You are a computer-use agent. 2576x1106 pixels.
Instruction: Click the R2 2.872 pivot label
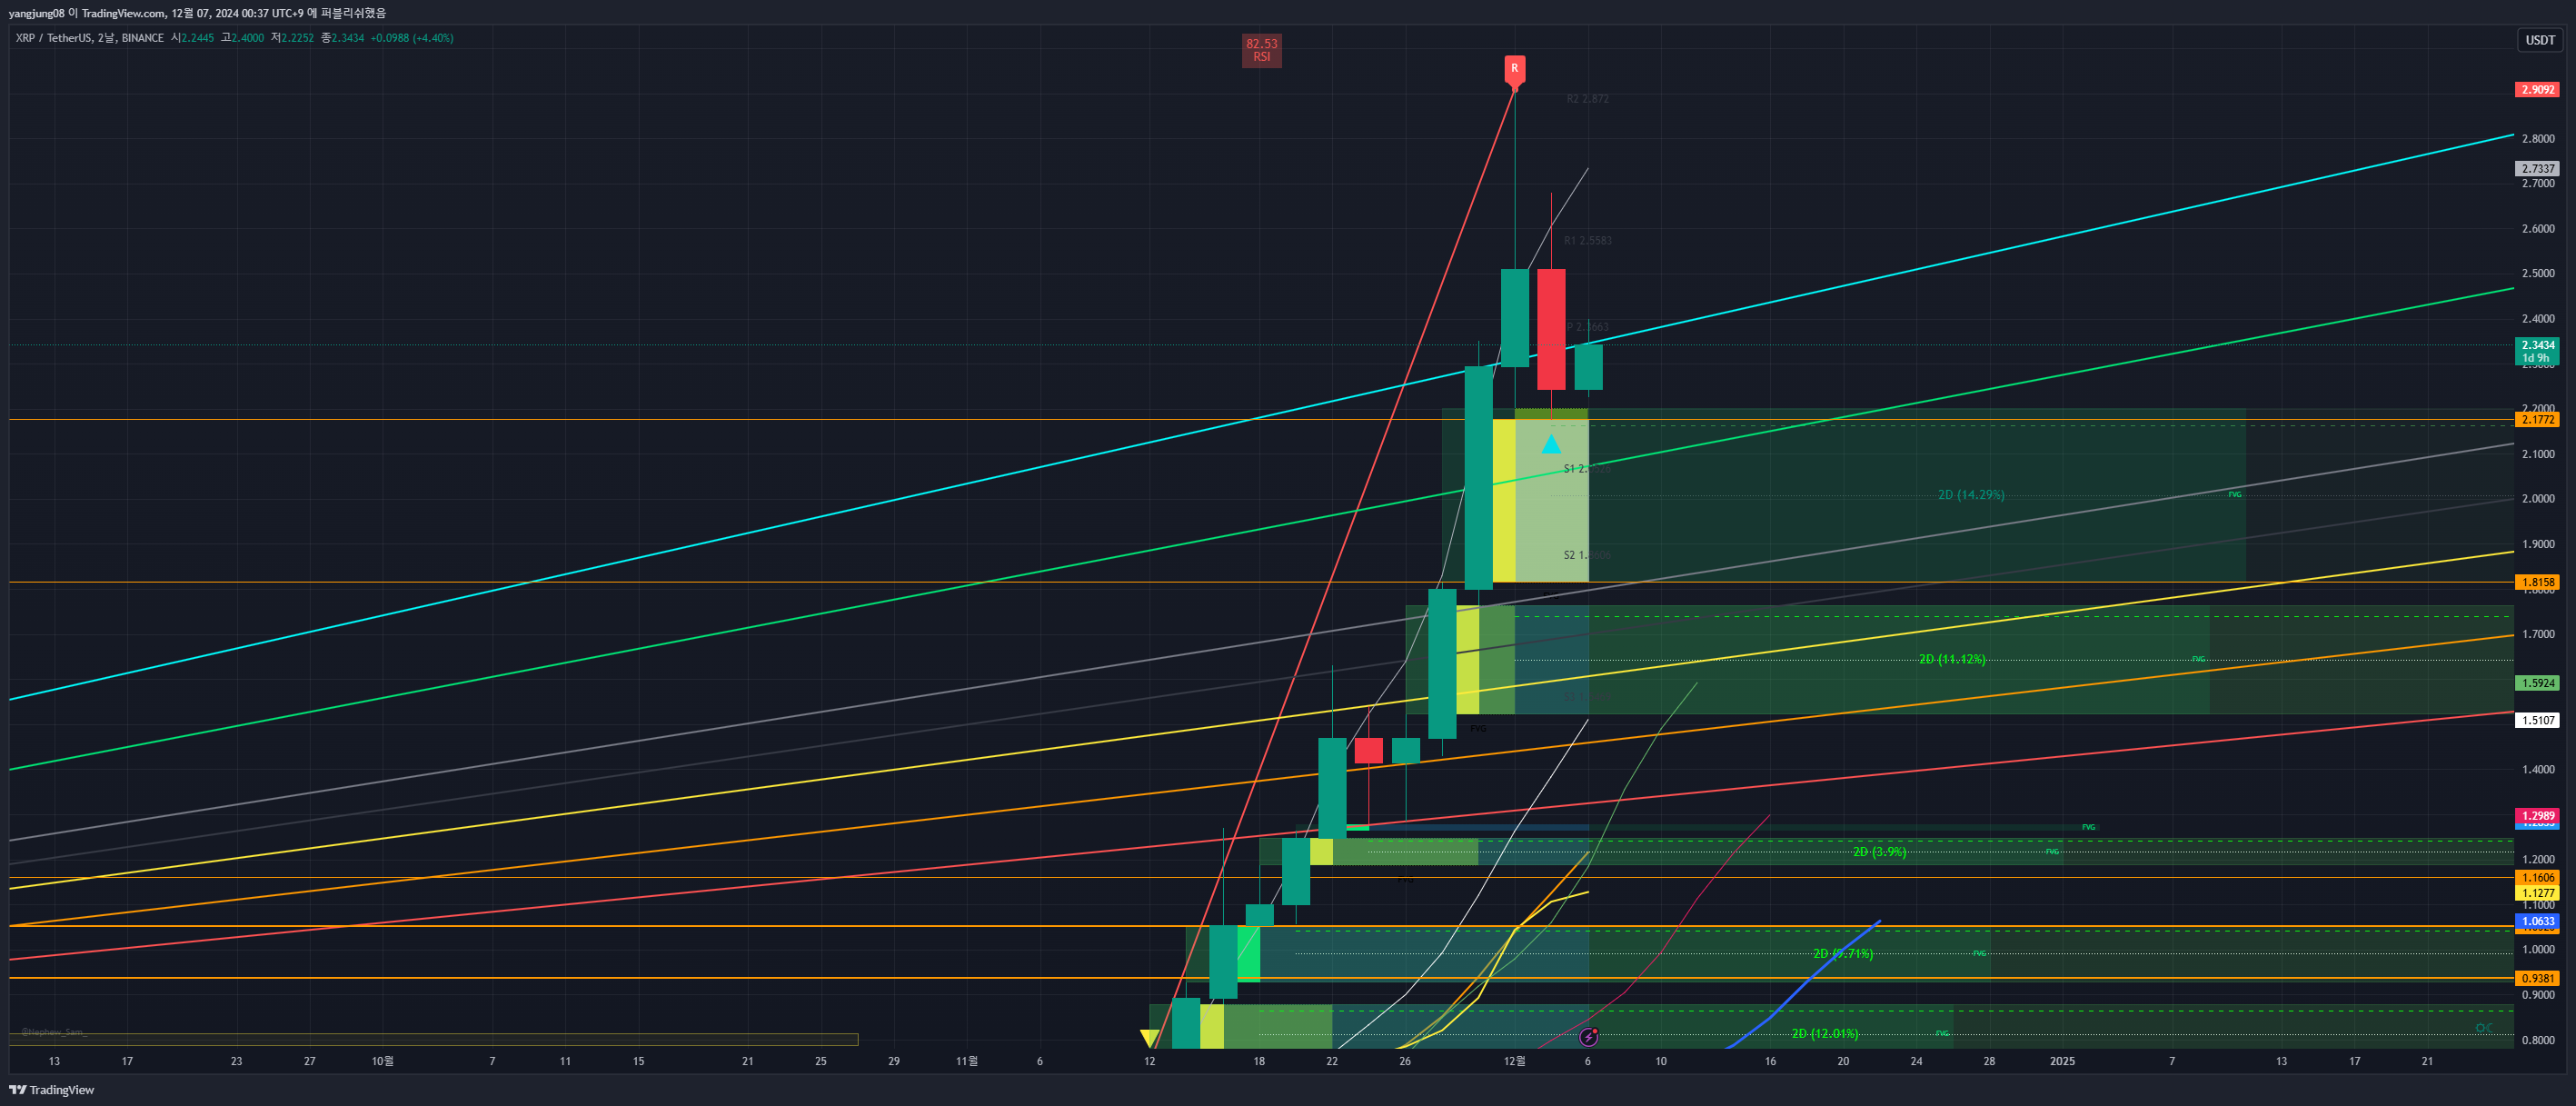(x=1587, y=99)
